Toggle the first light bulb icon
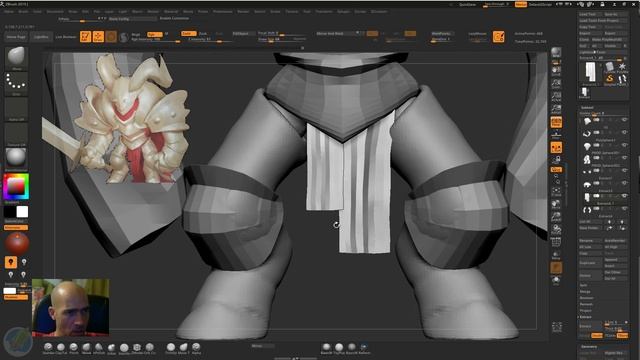The width and height of the screenshot is (640, 360). click(x=11, y=262)
